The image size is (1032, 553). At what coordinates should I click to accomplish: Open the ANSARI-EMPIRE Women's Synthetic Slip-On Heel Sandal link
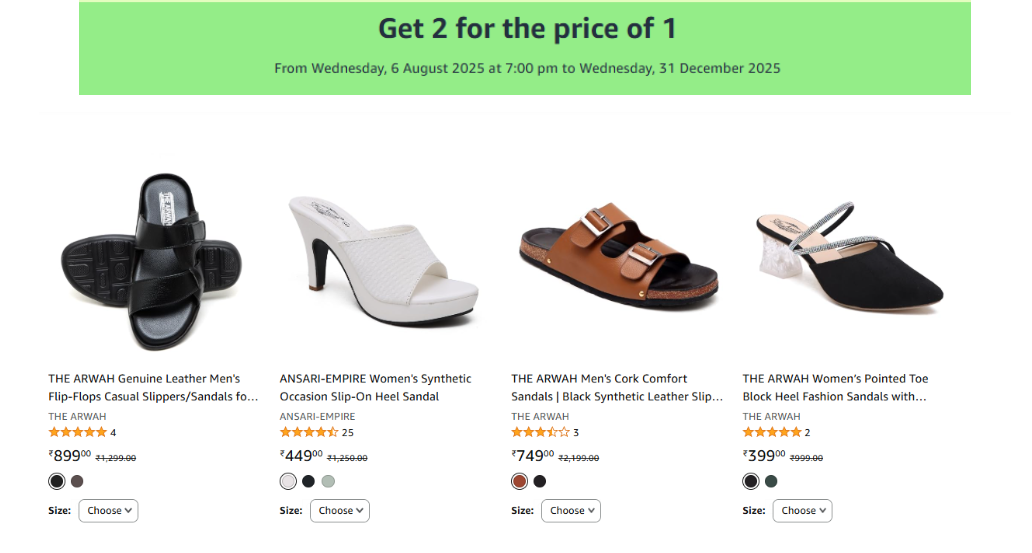375,387
